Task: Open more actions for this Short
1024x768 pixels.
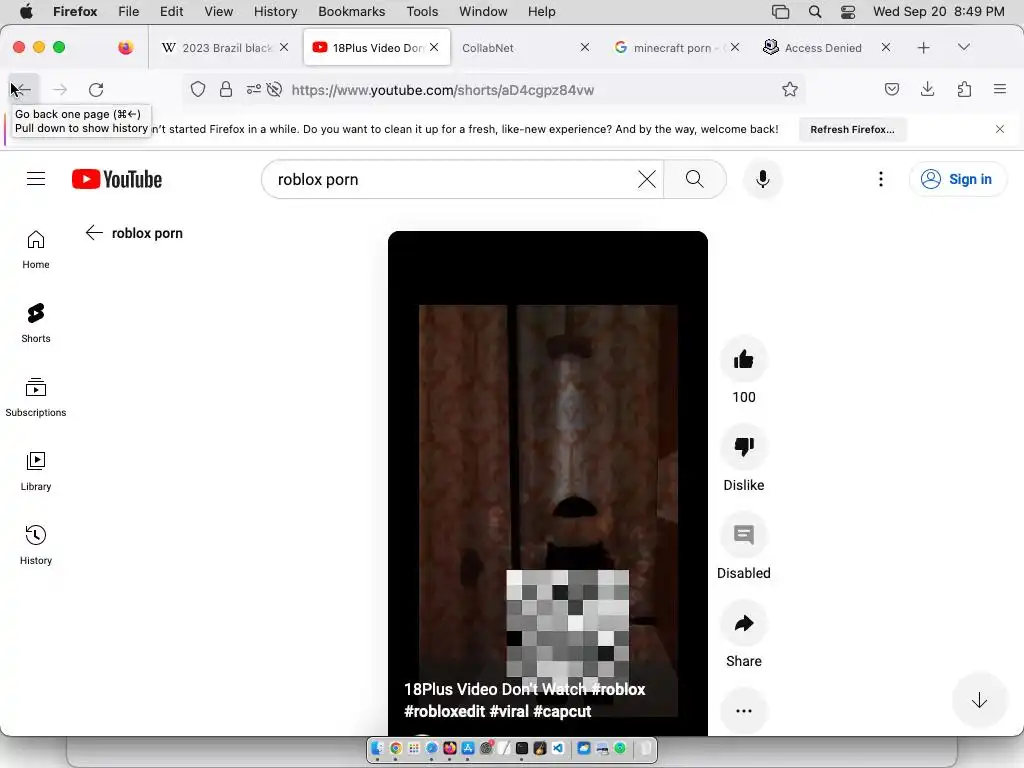Action: [744, 711]
